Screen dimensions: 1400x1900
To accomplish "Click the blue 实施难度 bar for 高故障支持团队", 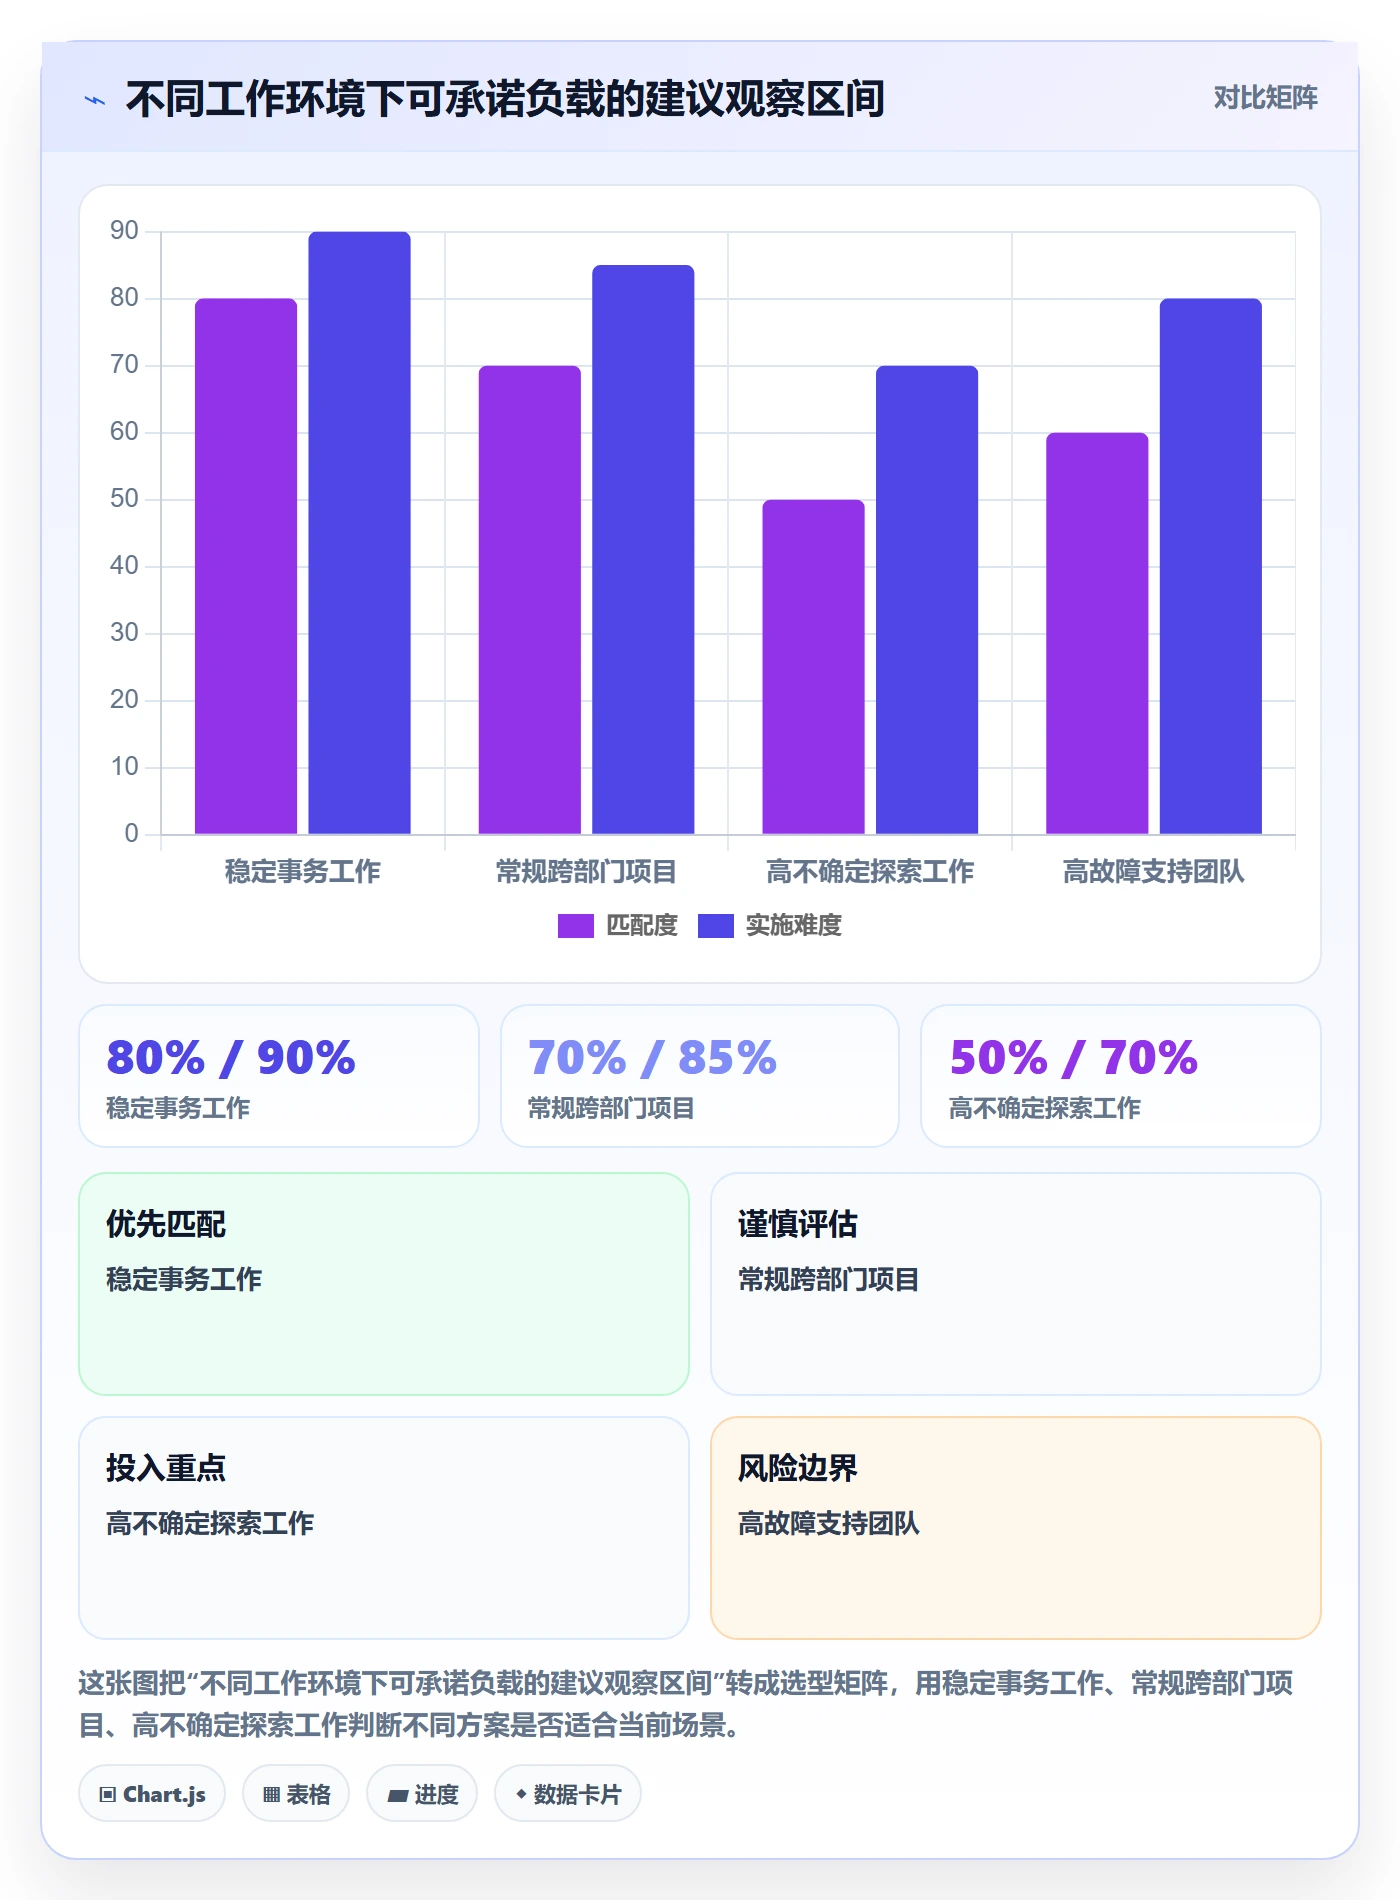I will pos(1211,566).
